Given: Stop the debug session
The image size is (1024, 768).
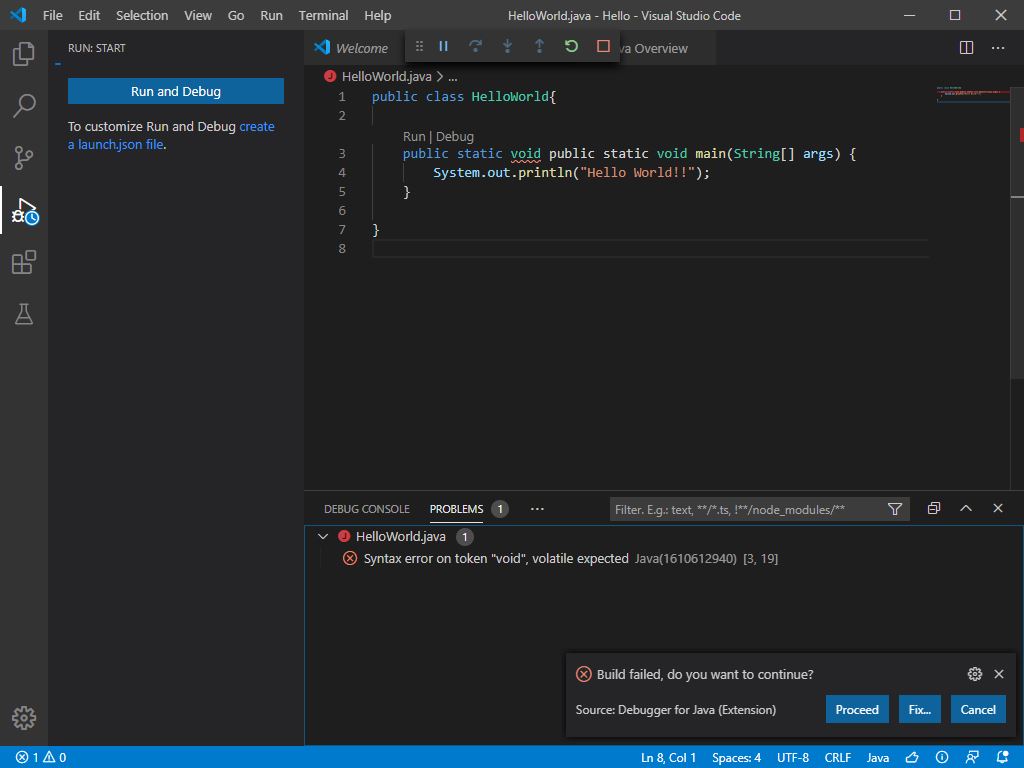Looking at the screenshot, I should [603, 46].
